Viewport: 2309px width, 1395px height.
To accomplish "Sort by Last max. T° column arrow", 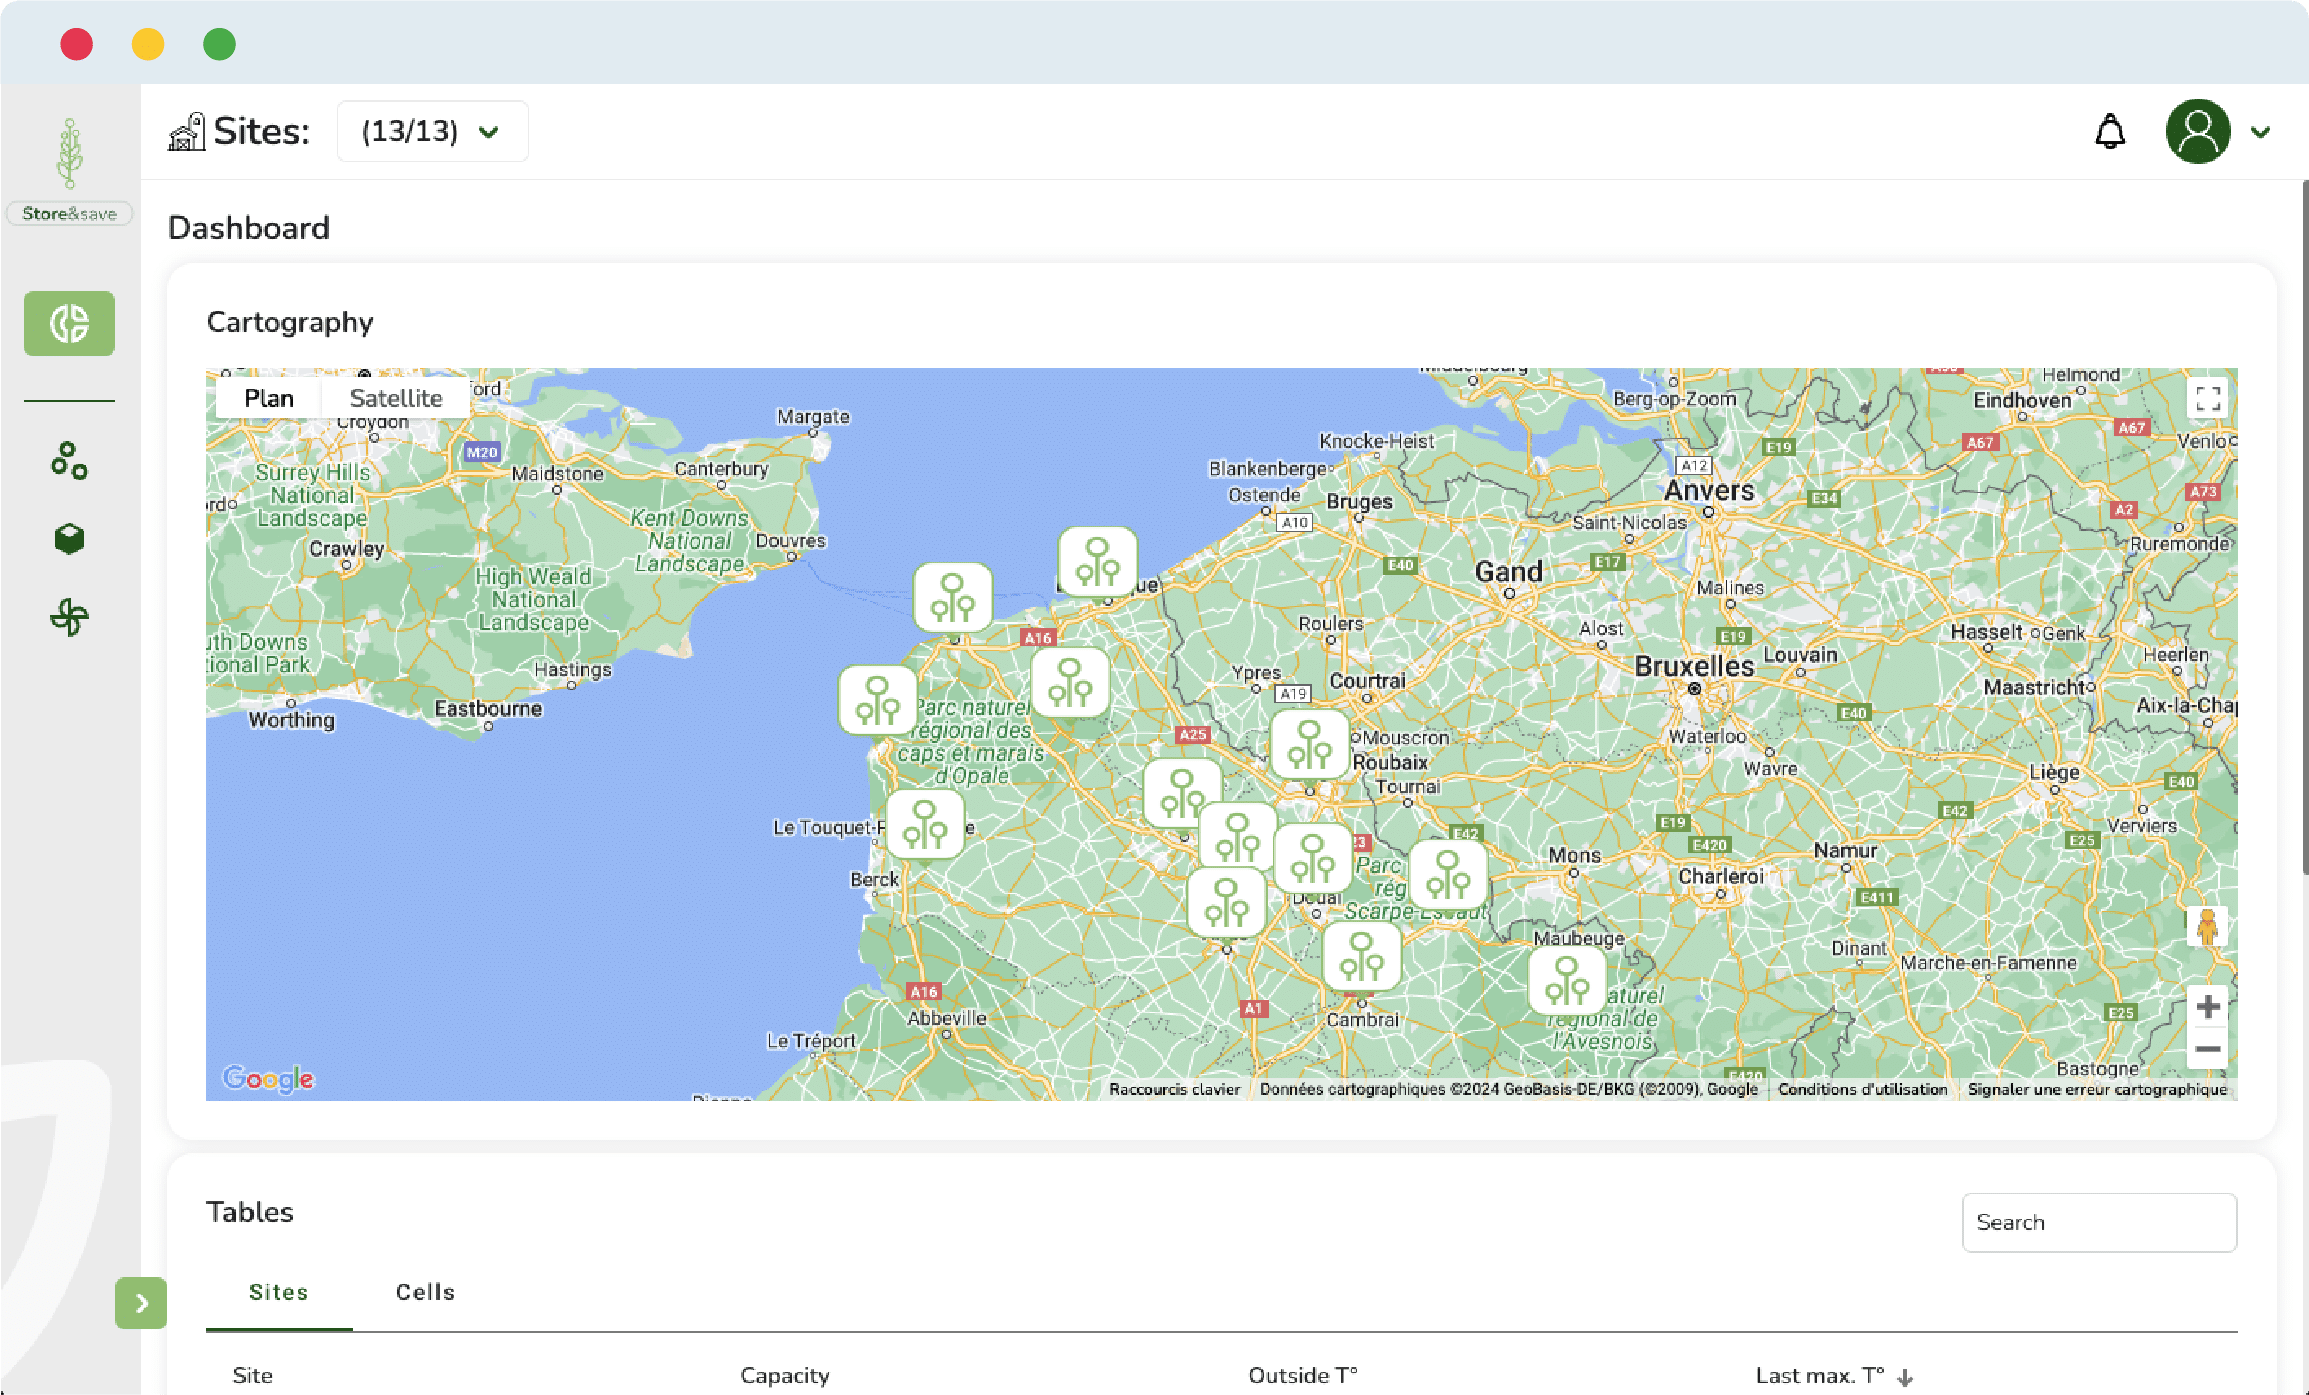I will [x=1905, y=1377].
